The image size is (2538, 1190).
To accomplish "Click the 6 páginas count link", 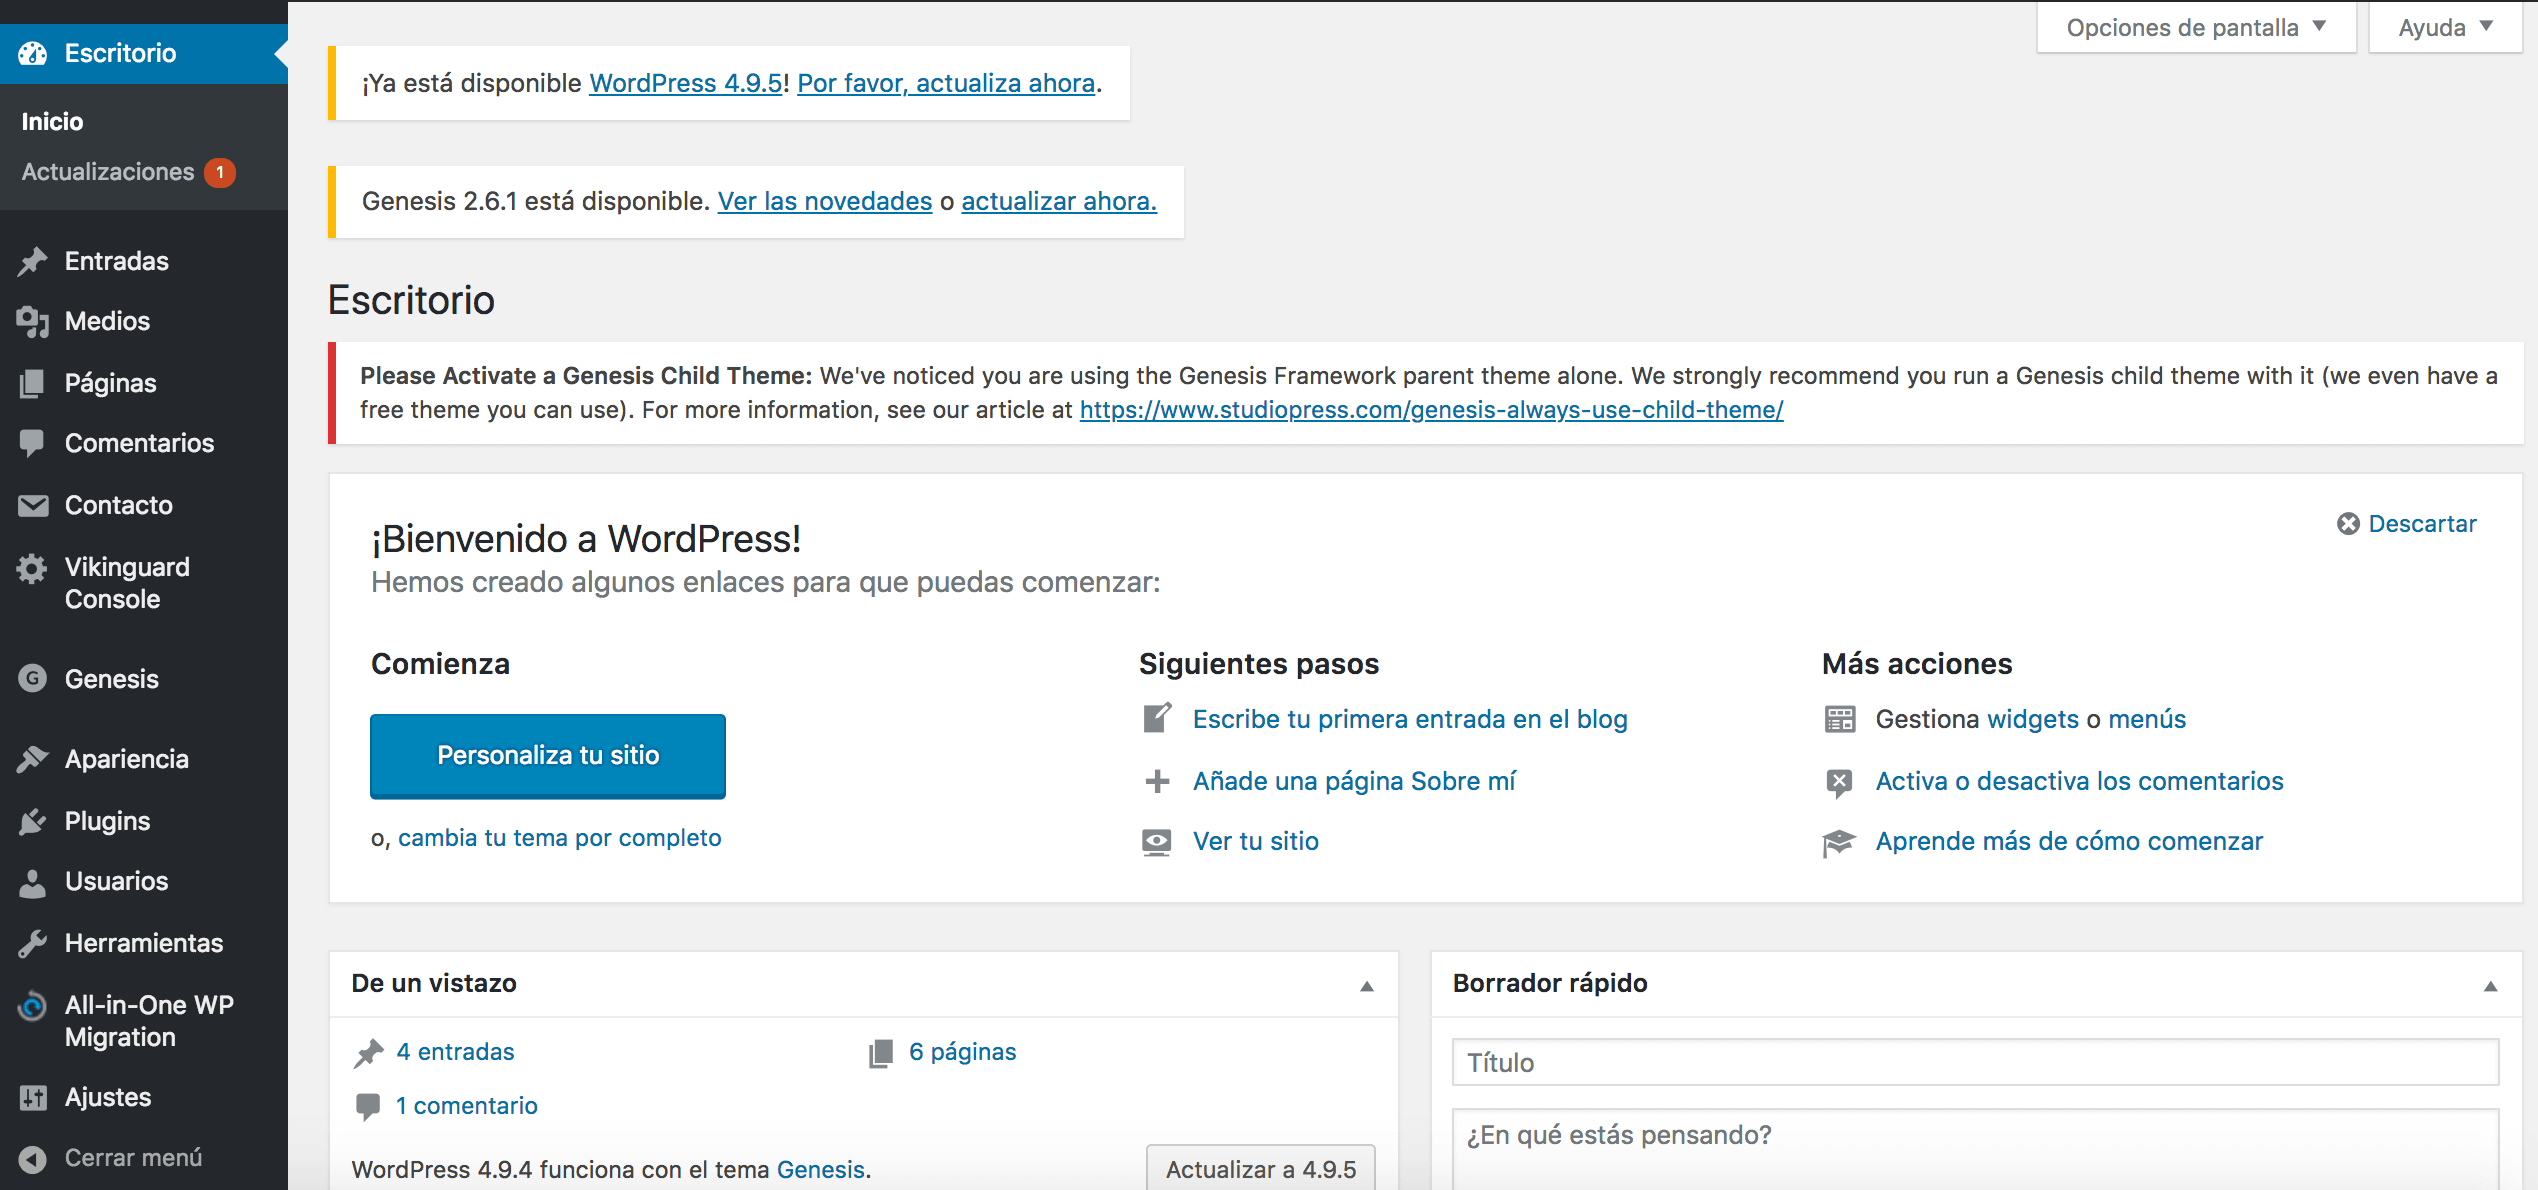I will (963, 1052).
